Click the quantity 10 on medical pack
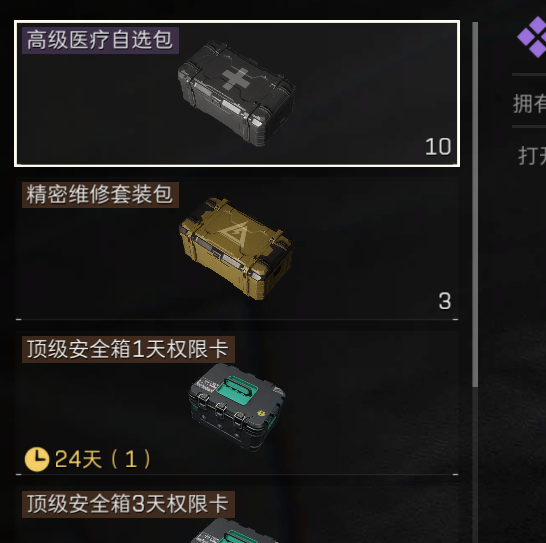Viewport: 546px width, 543px height. click(x=438, y=147)
